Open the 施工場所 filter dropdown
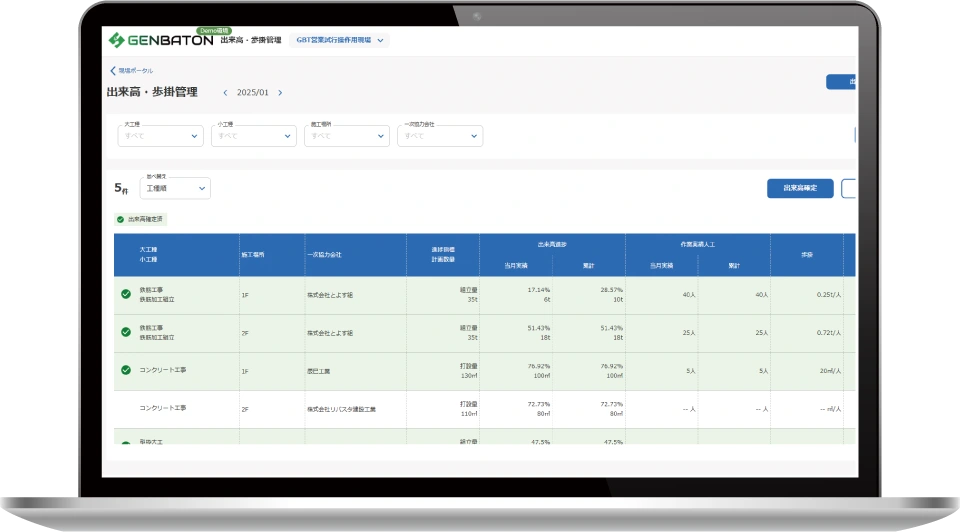 point(347,136)
